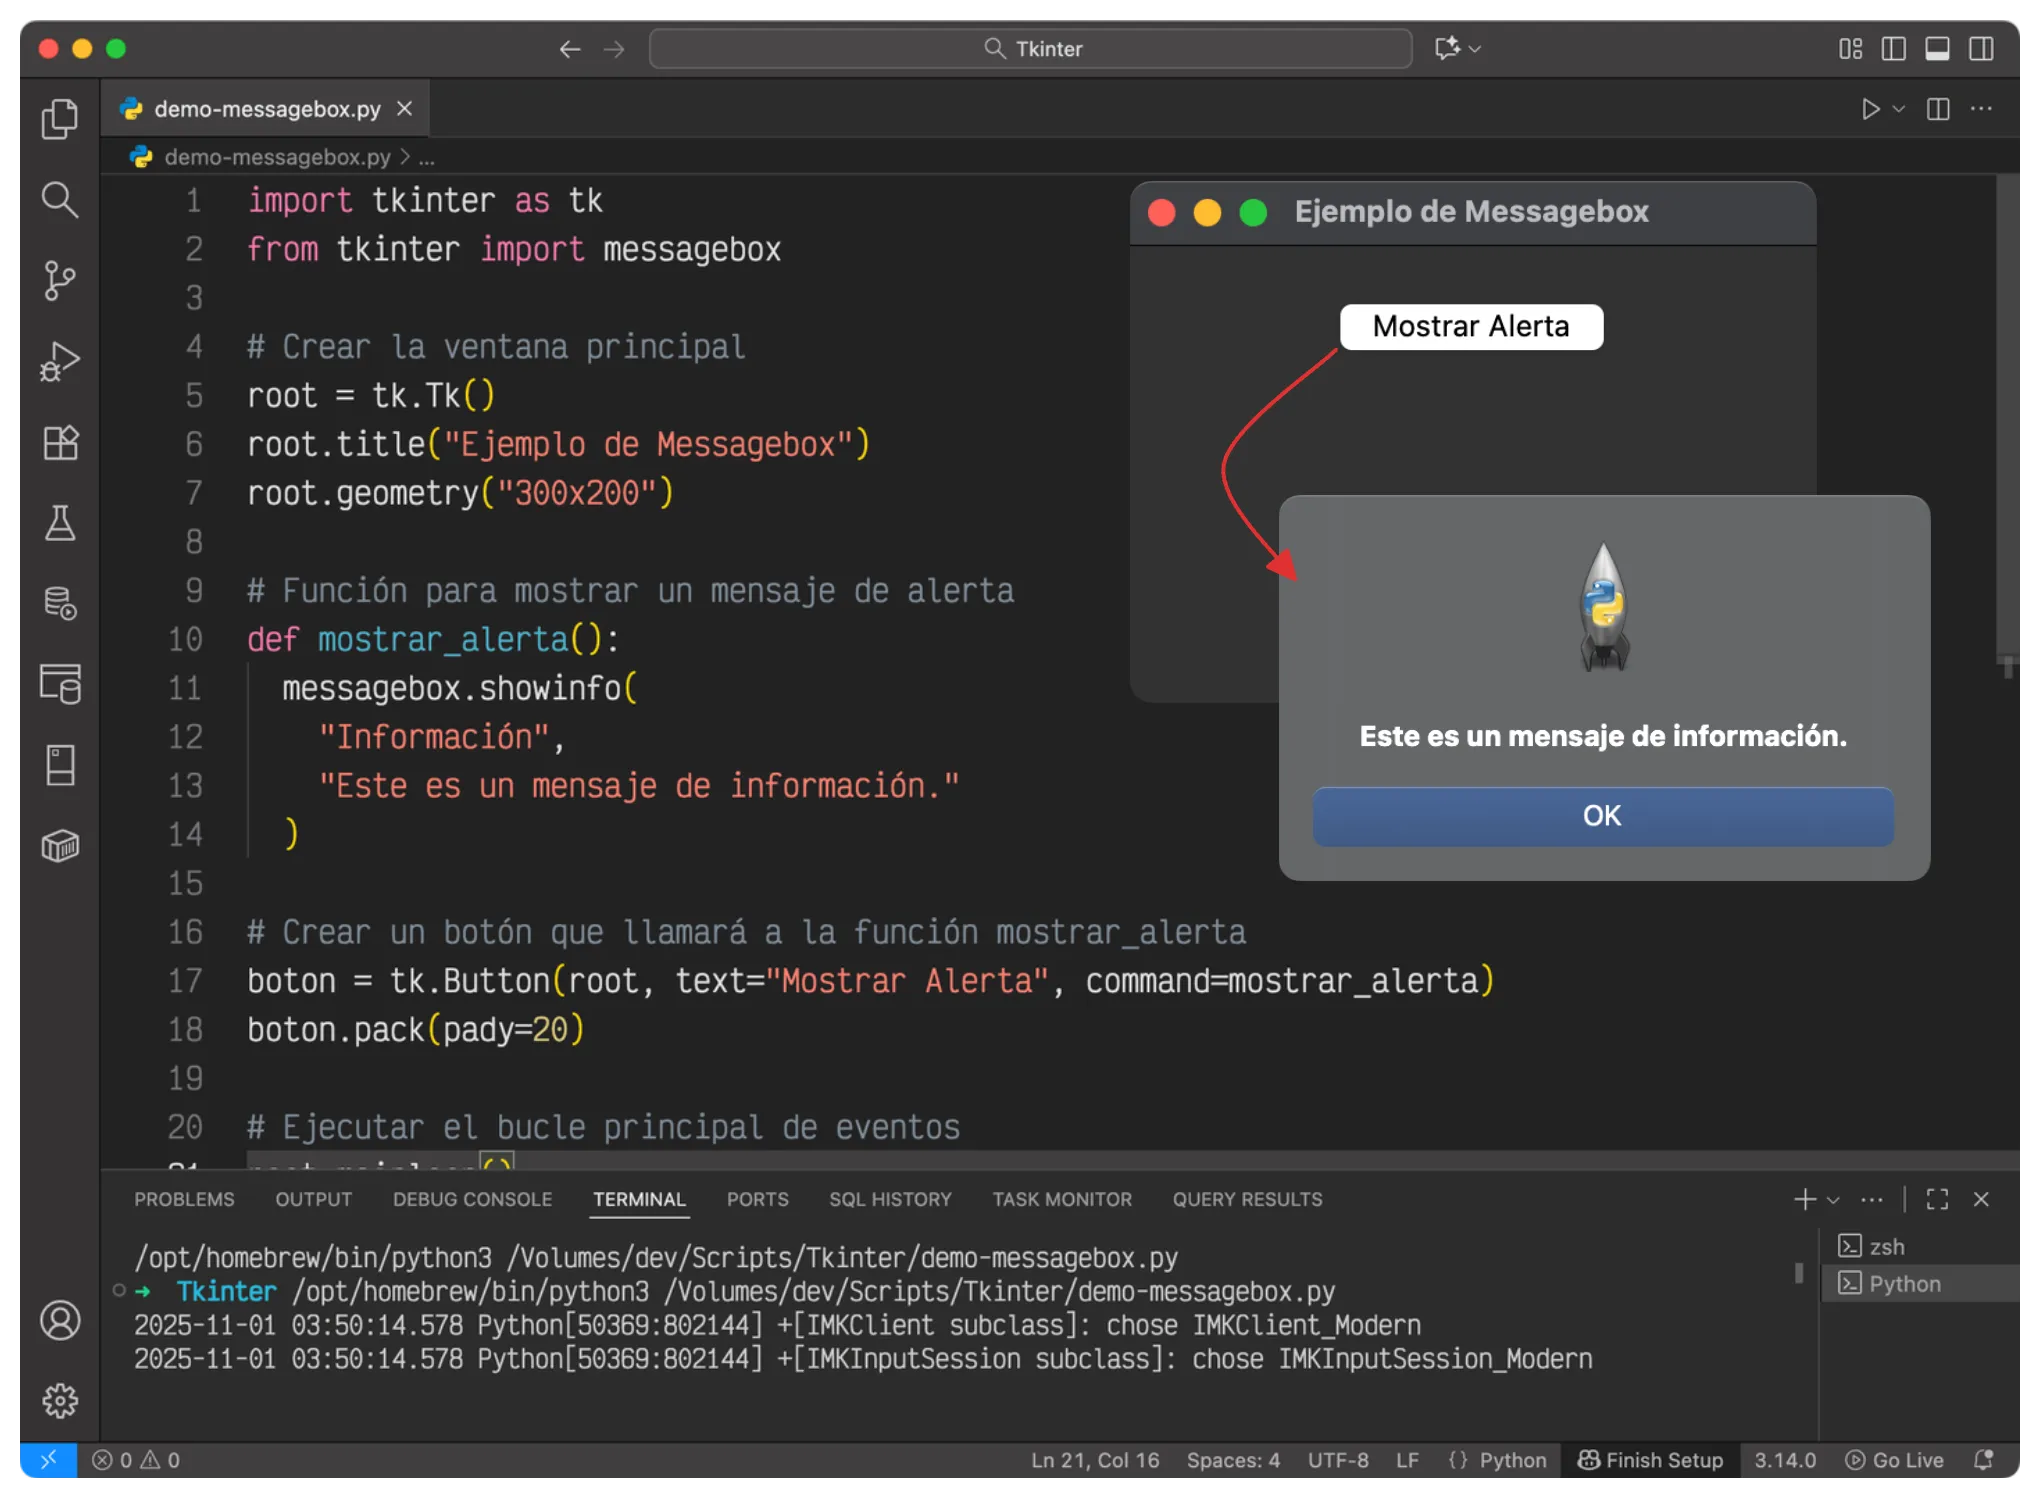Split the editor to the right

point(1938,110)
